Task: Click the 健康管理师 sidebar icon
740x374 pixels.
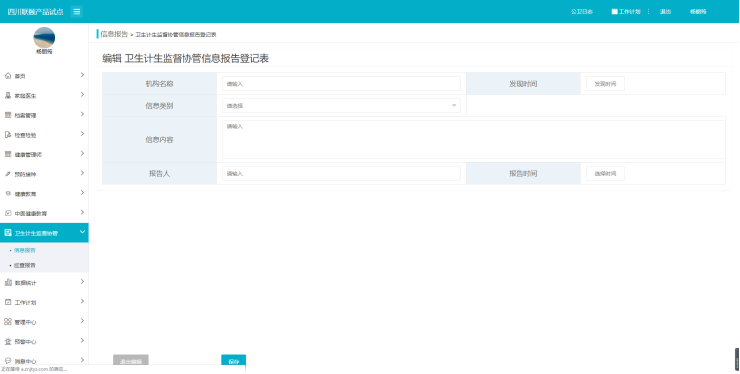Action: (8, 154)
